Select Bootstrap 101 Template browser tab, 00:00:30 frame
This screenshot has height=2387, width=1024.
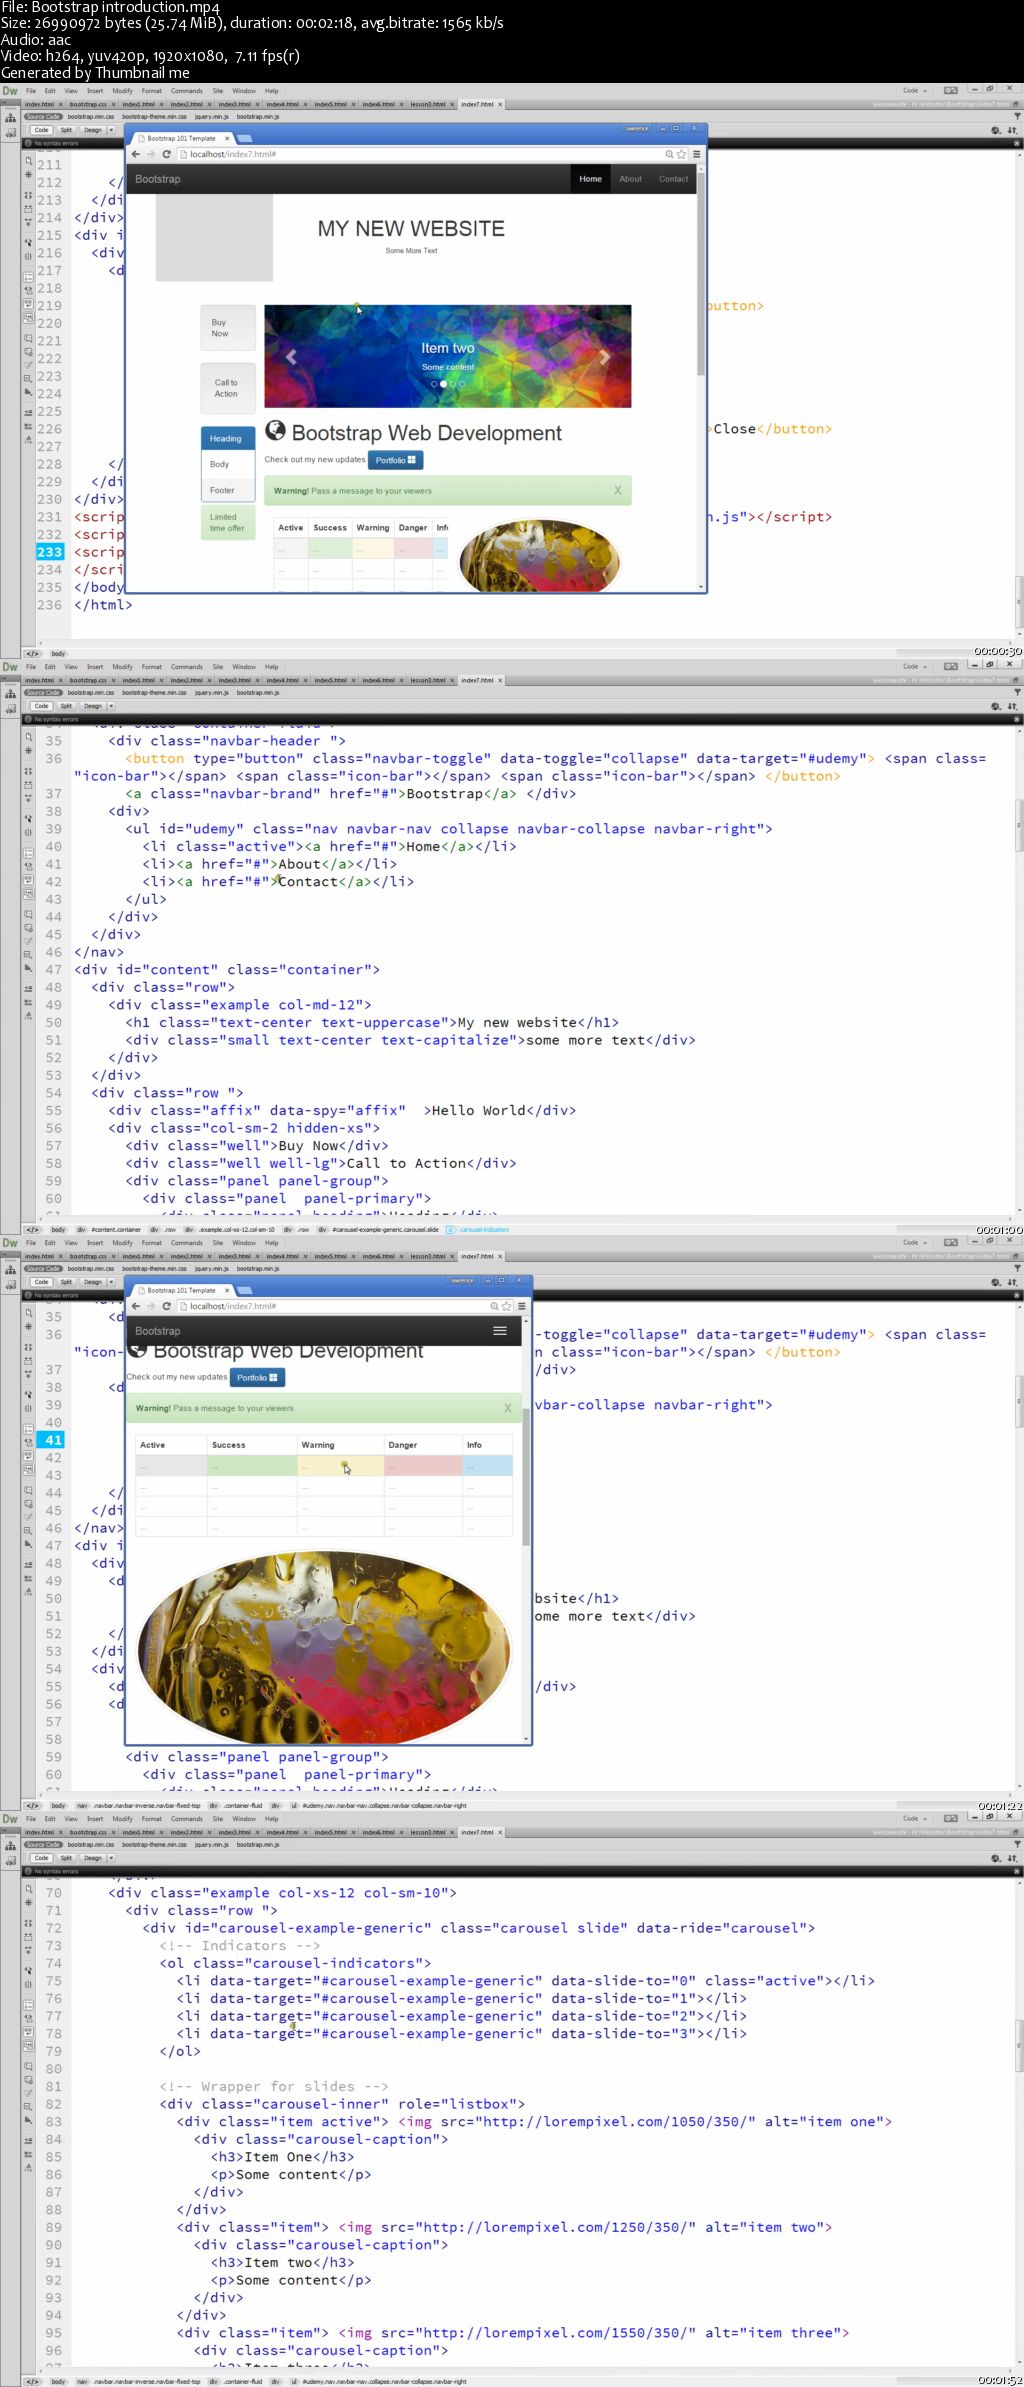181,139
